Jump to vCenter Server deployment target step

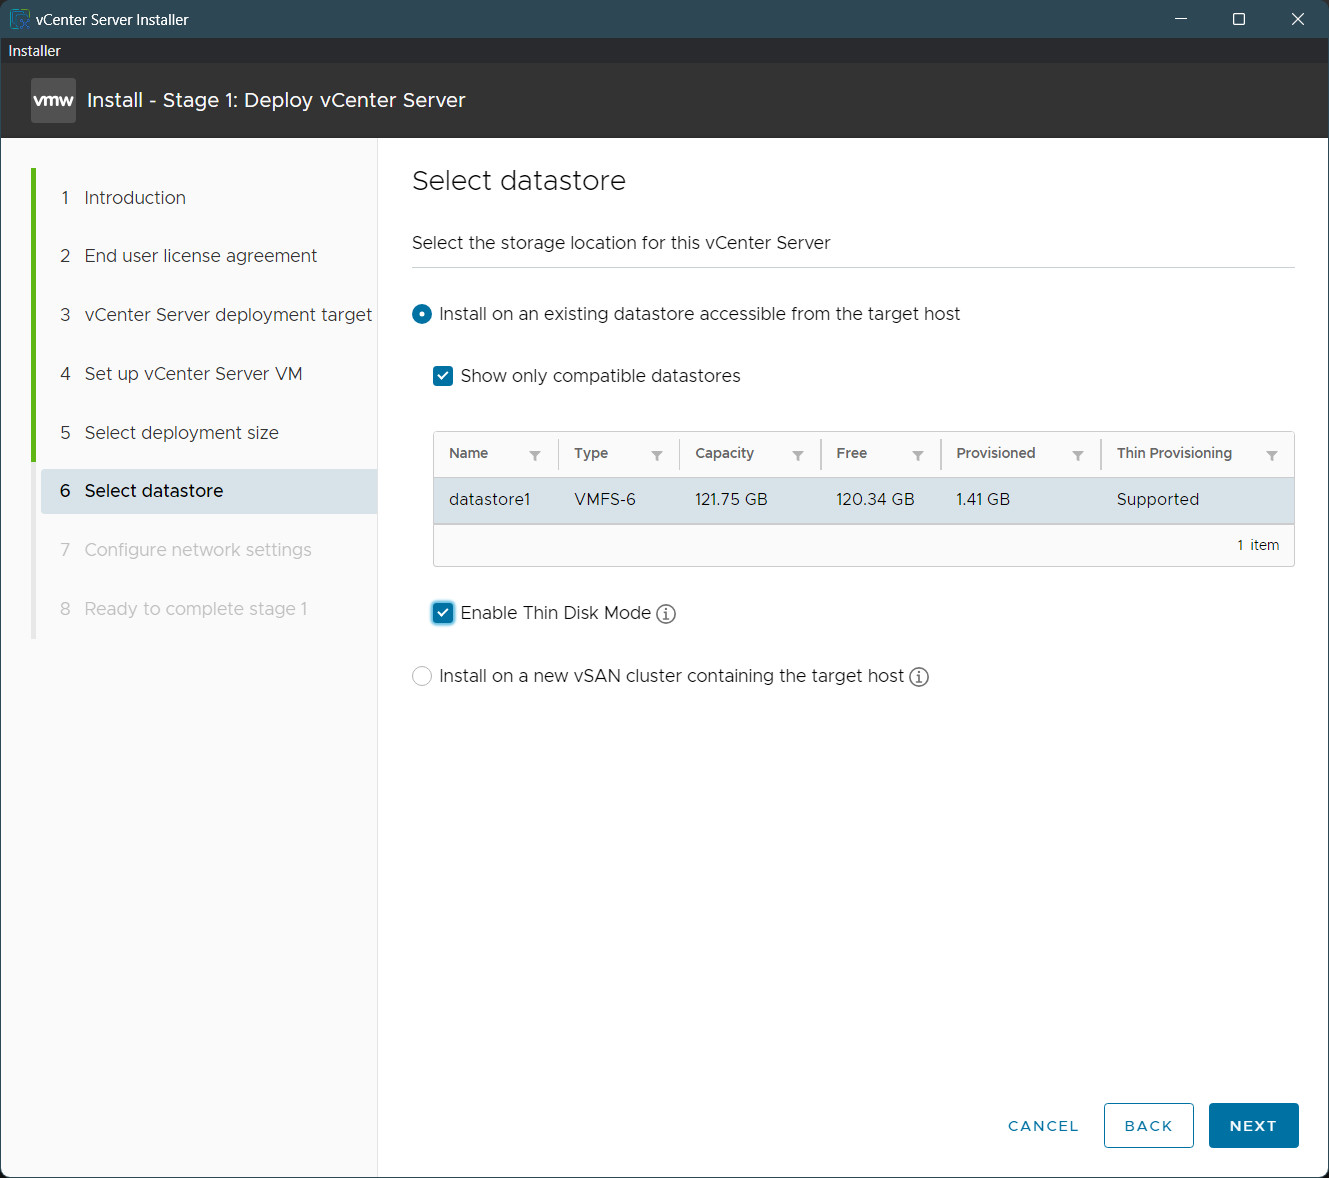227,314
